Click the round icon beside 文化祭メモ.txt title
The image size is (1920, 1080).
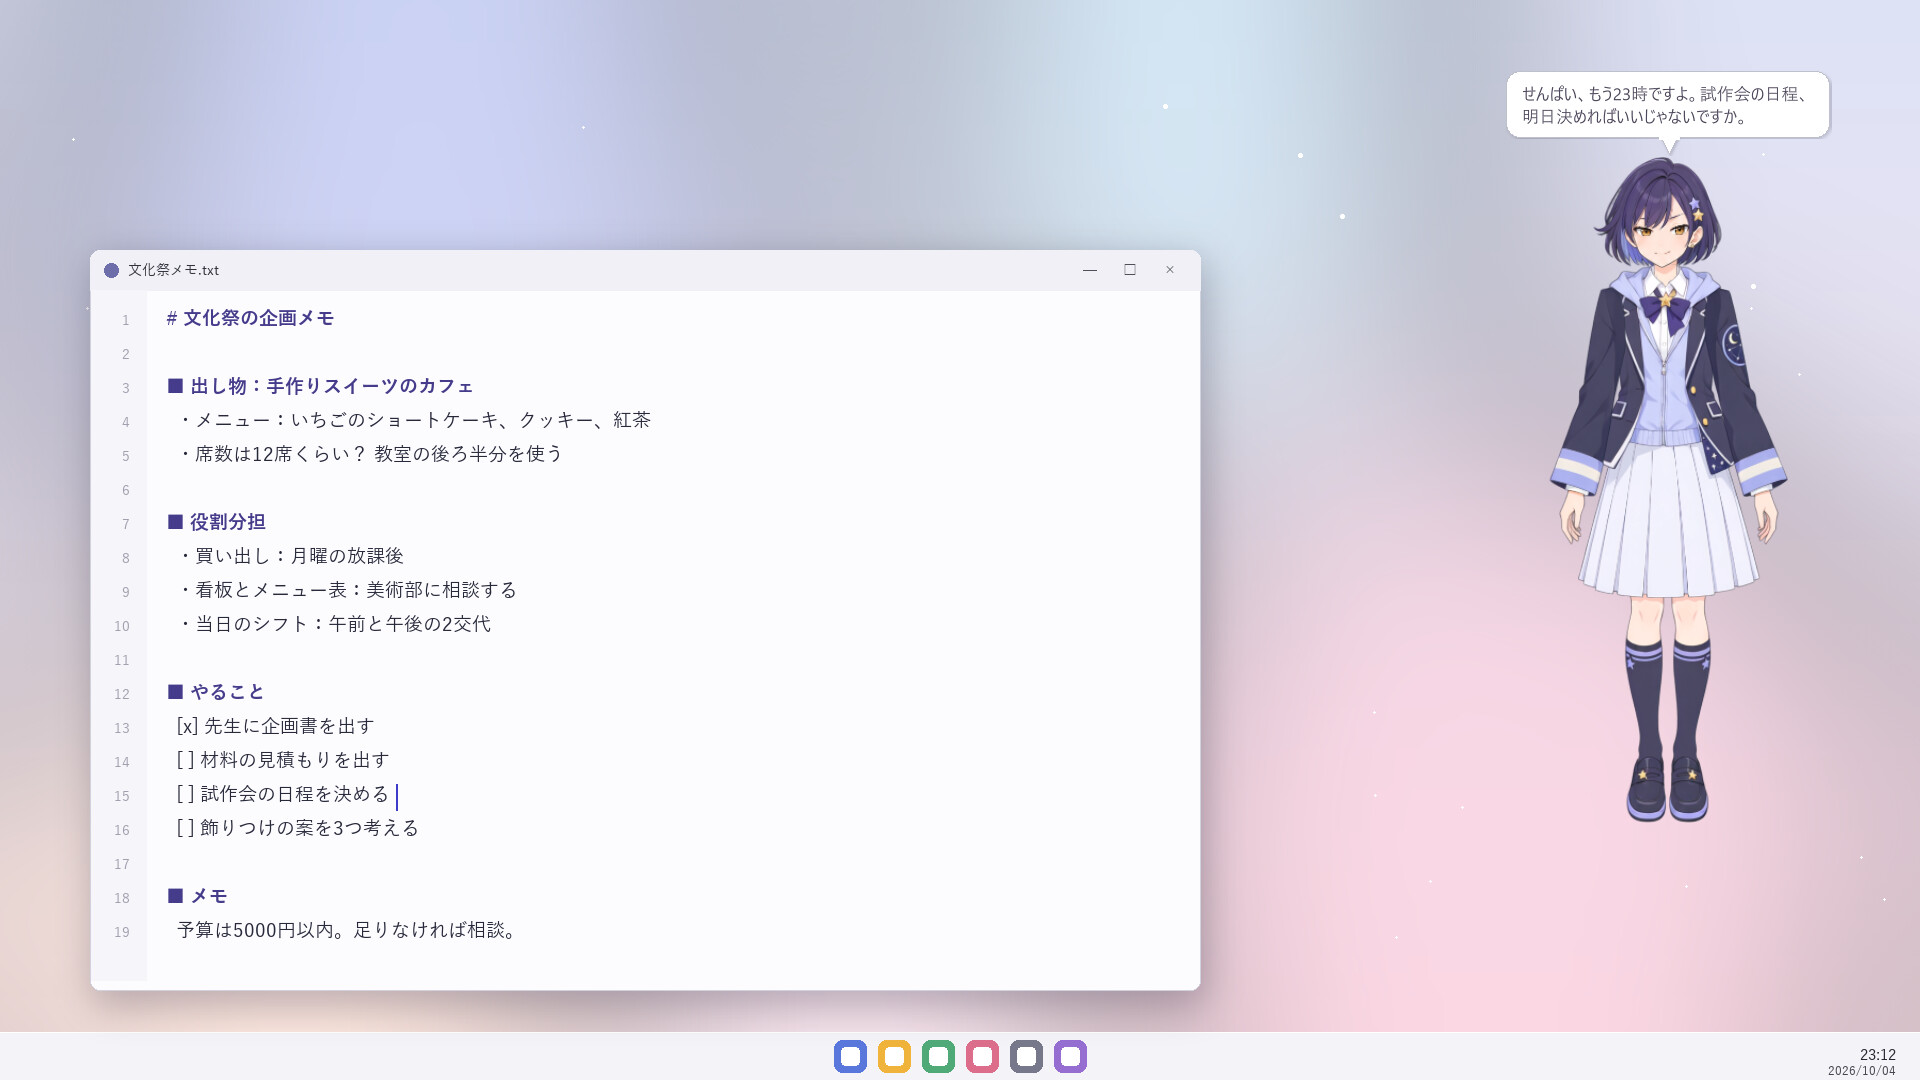(x=111, y=270)
